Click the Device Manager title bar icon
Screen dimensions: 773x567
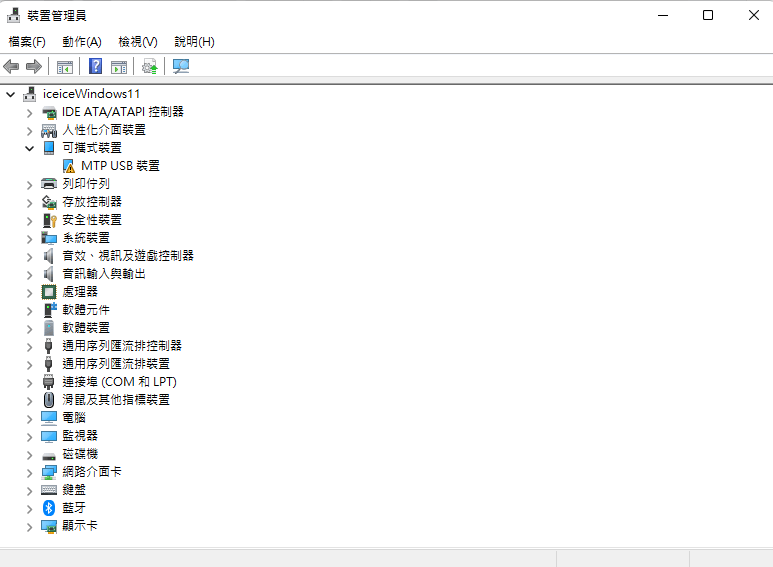(13, 15)
